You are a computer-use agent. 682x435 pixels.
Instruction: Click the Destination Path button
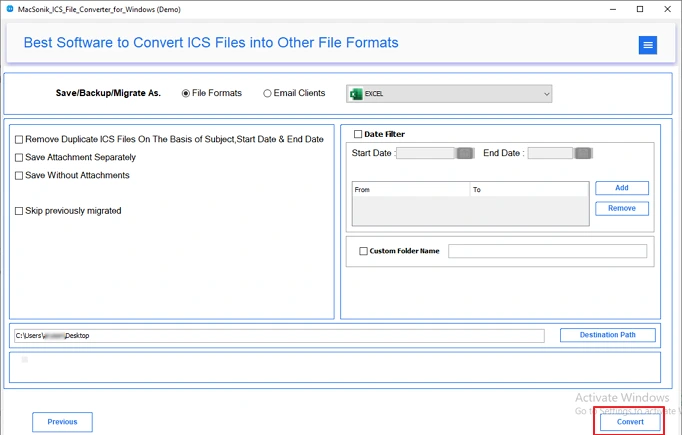pos(608,335)
